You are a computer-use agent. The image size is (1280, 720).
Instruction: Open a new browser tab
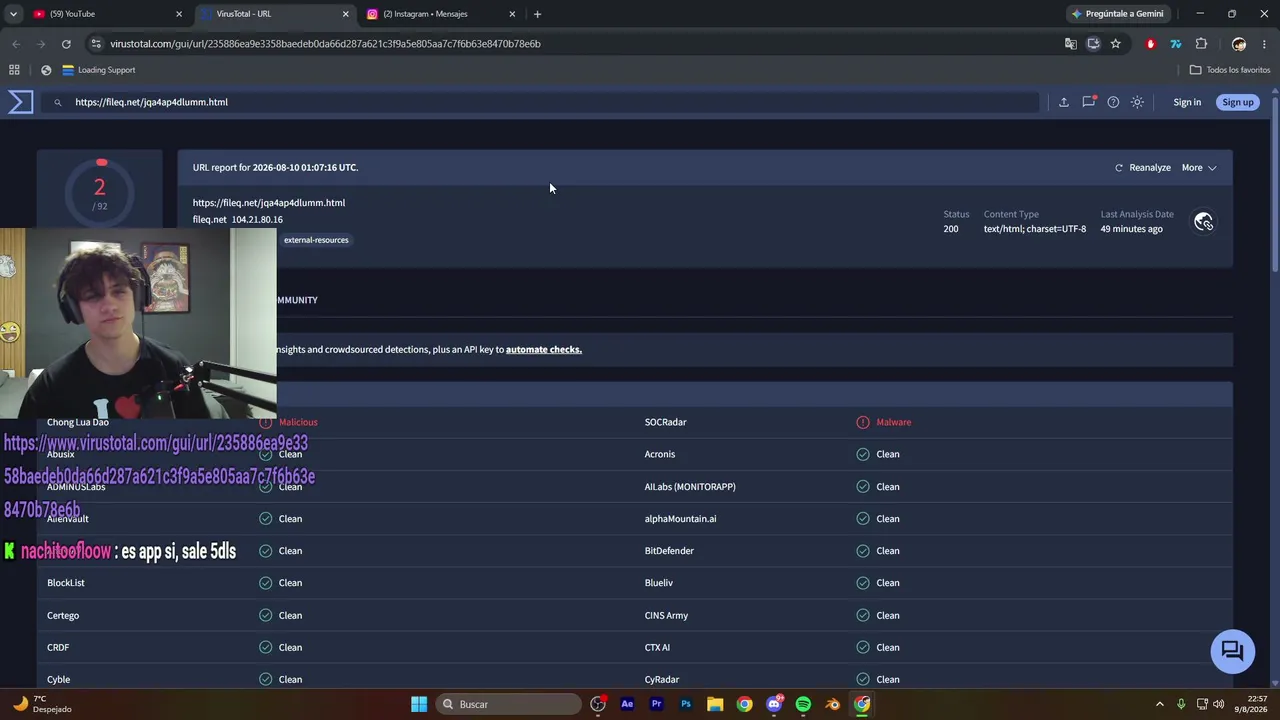tap(537, 14)
